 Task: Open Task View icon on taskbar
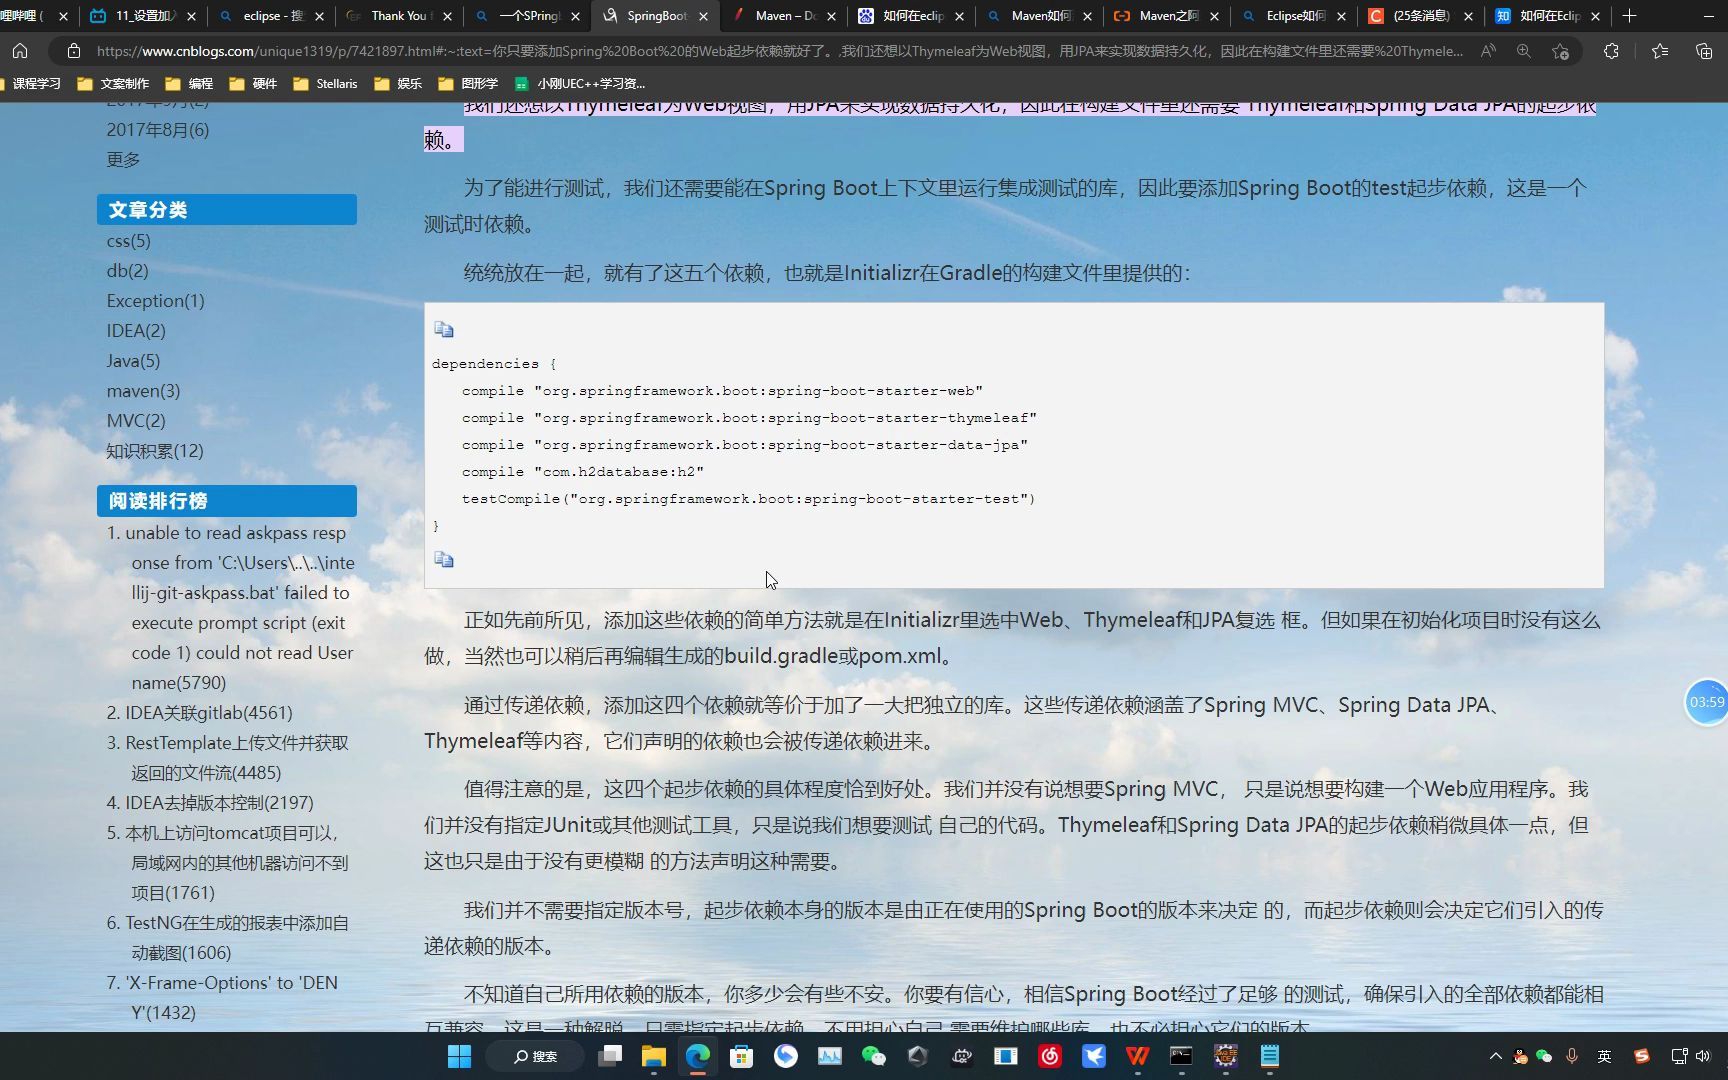click(x=610, y=1056)
